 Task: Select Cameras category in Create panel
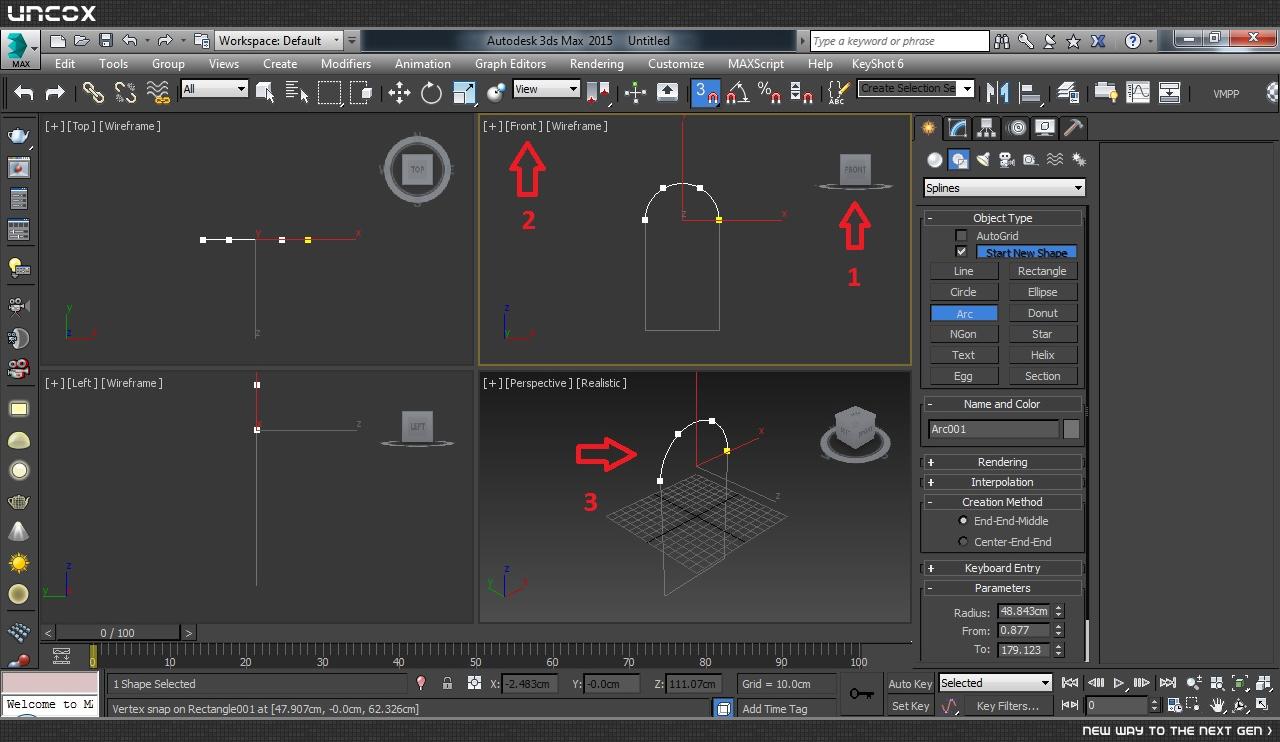click(x=1006, y=160)
